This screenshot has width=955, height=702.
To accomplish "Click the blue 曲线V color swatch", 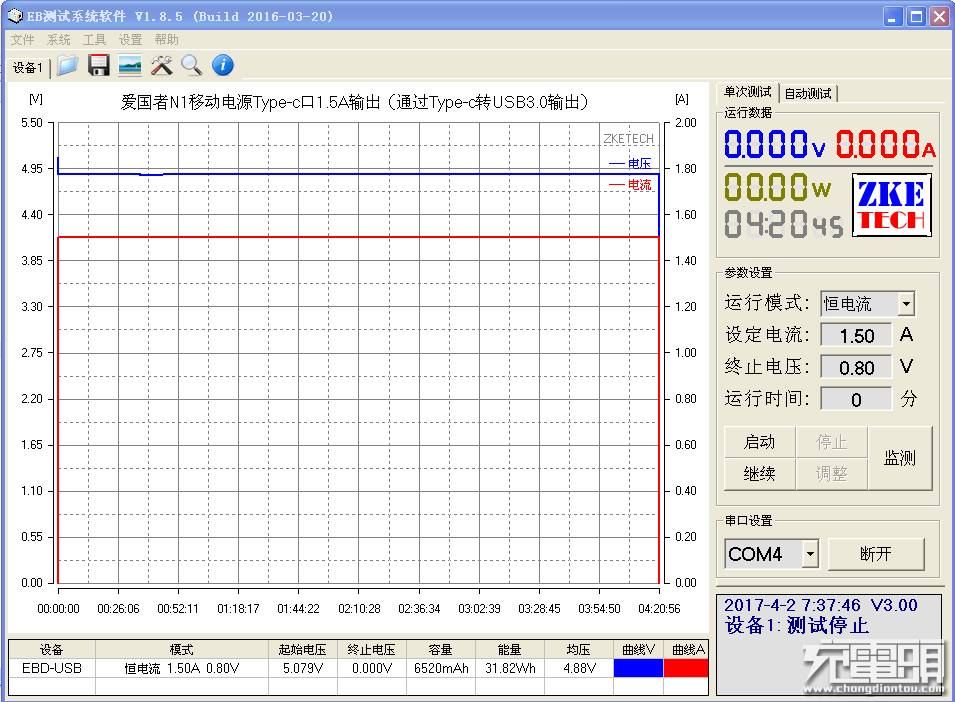I will tap(638, 668).
